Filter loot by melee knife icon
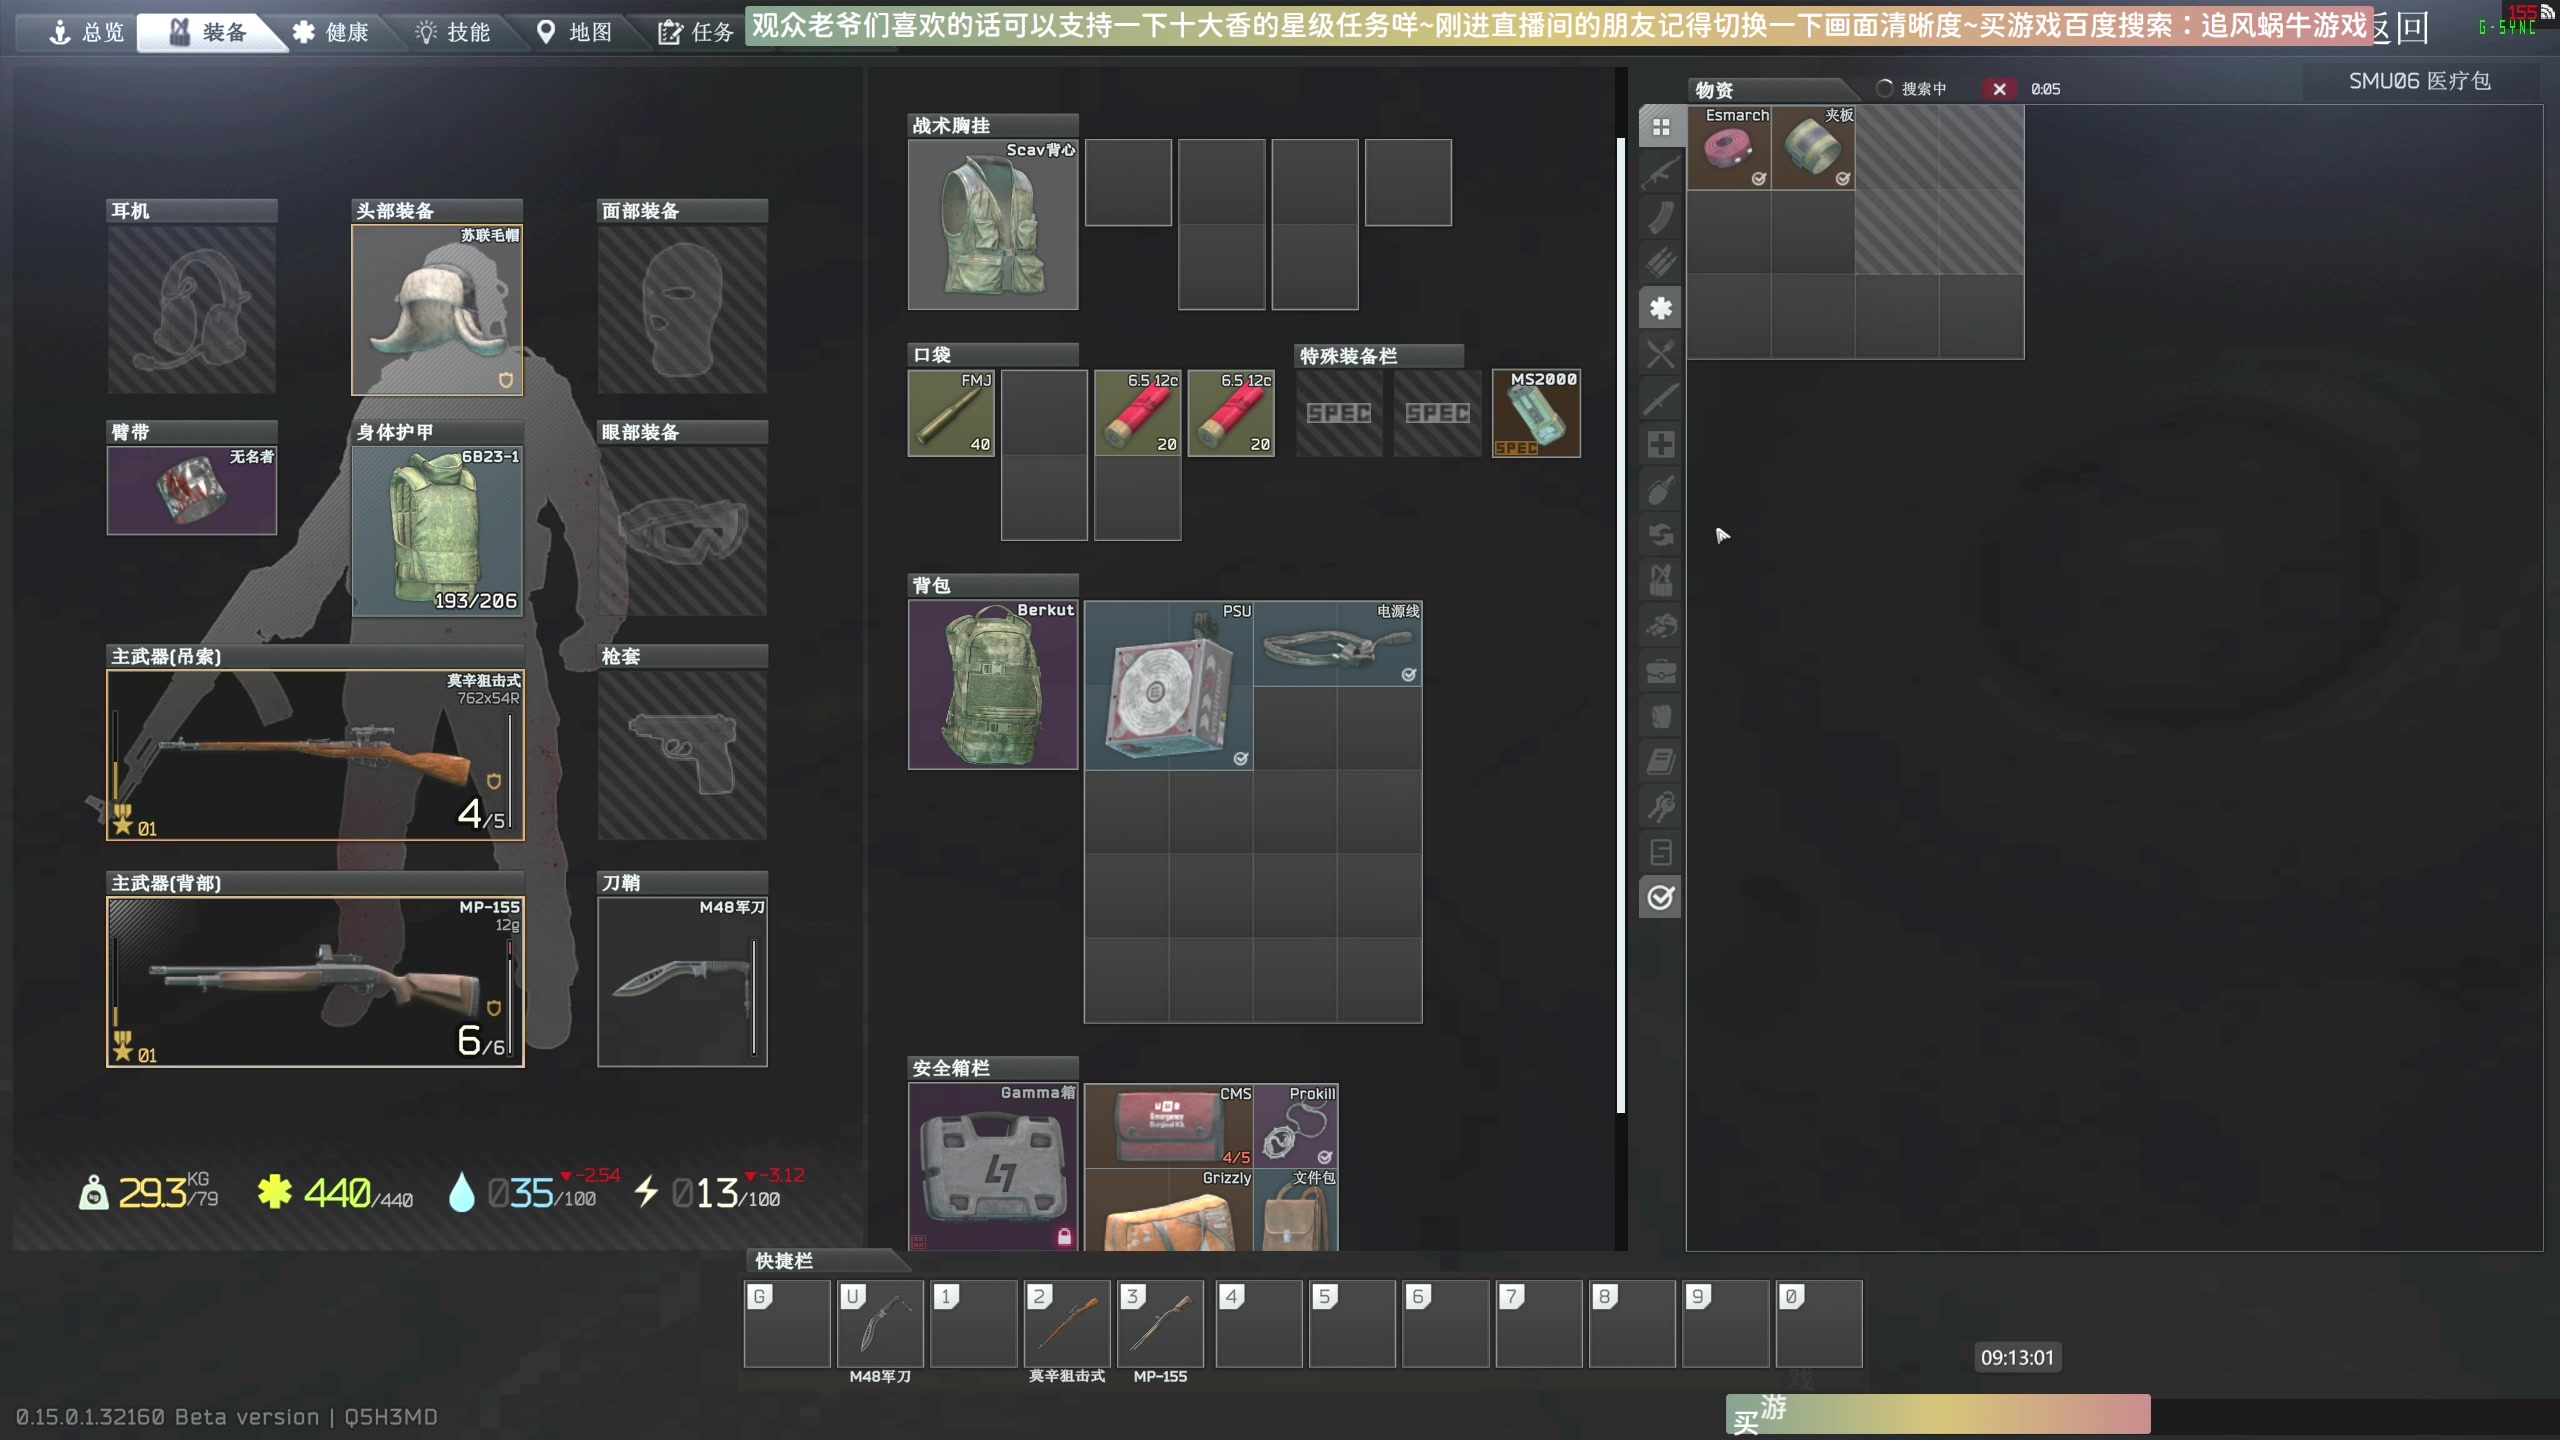This screenshot has height=1440, width=2560. [1661, 399]
